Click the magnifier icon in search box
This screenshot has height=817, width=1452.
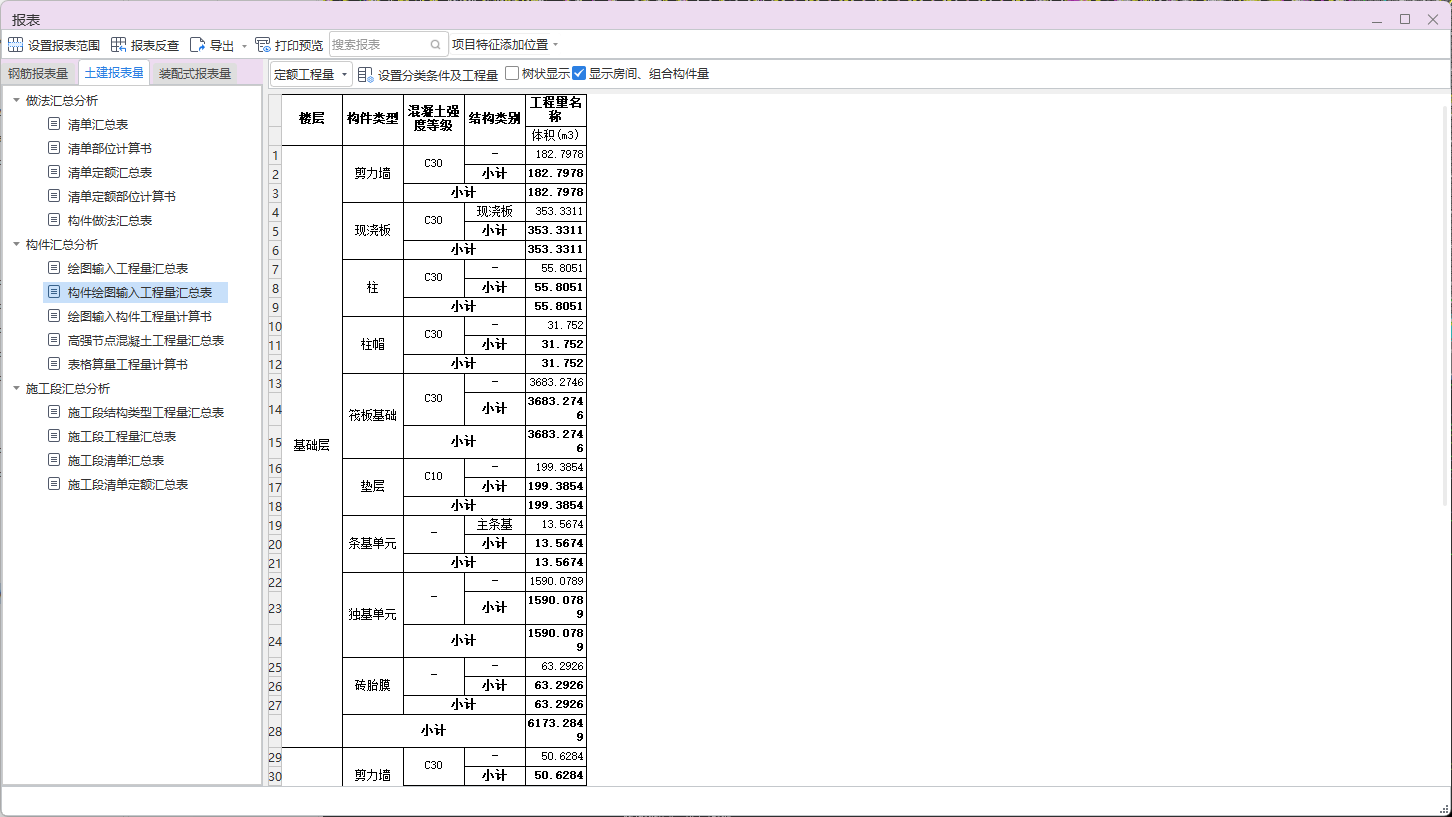point(436,45)
